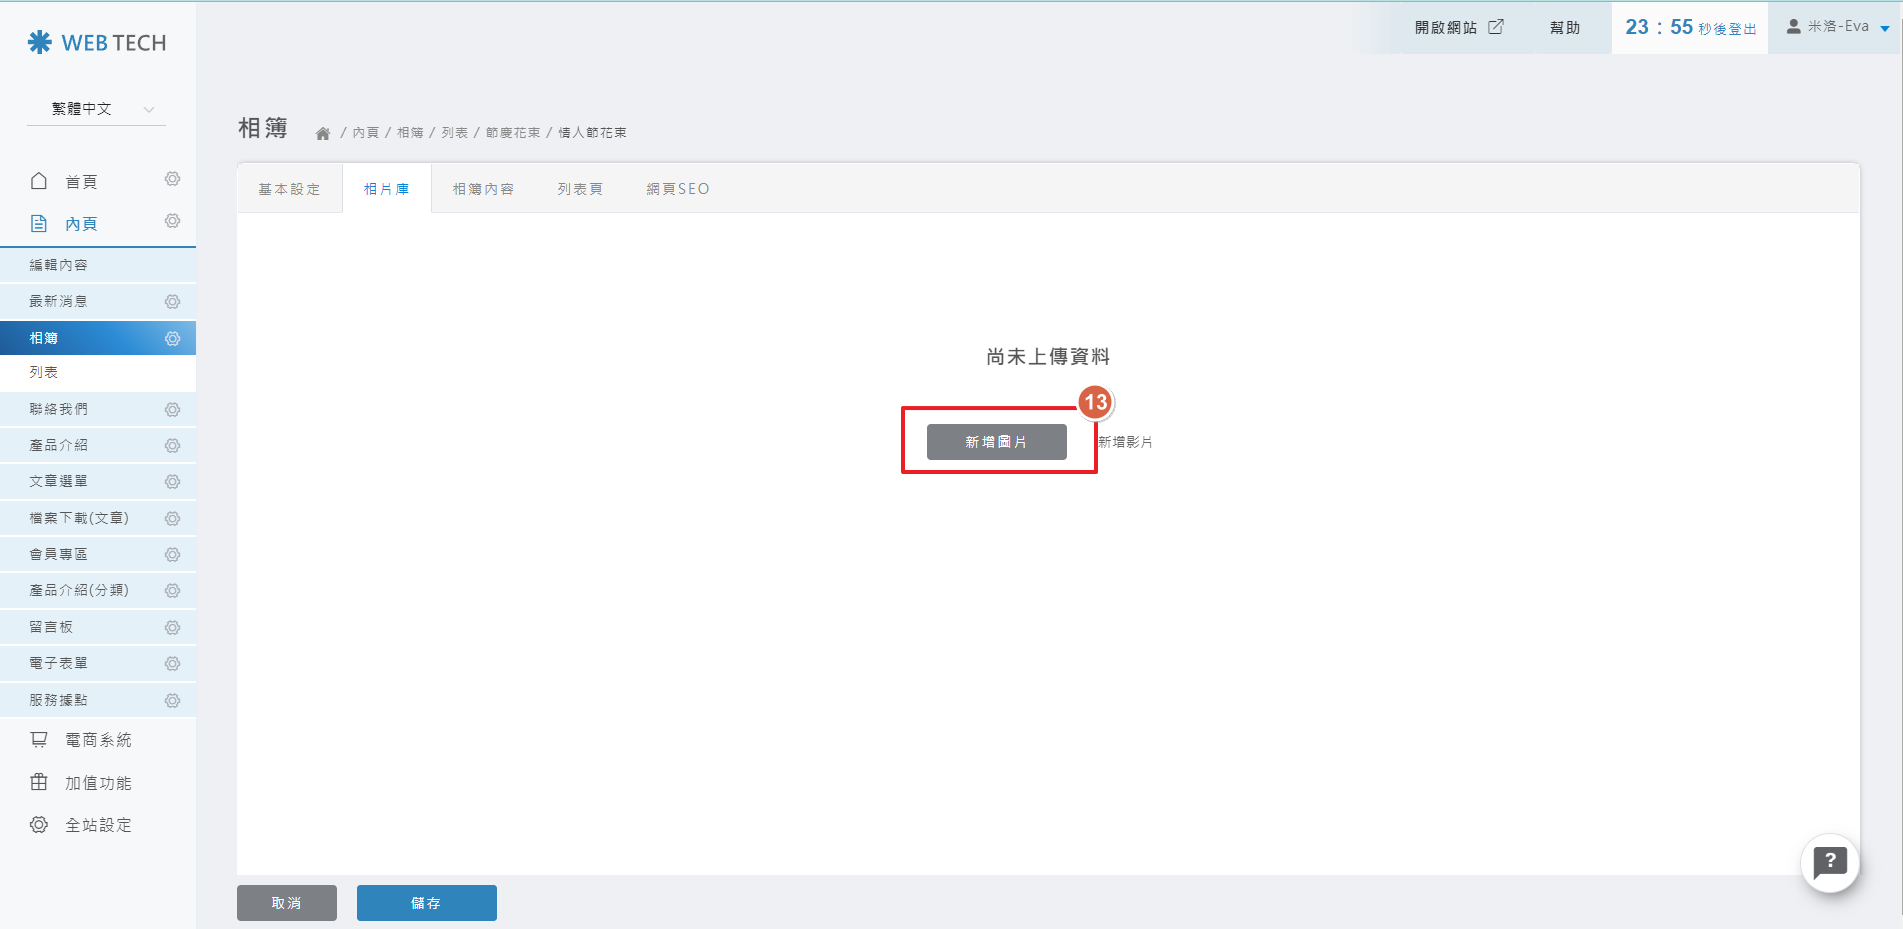Open settings gear beside 最新消息

(x=172, y=302)
